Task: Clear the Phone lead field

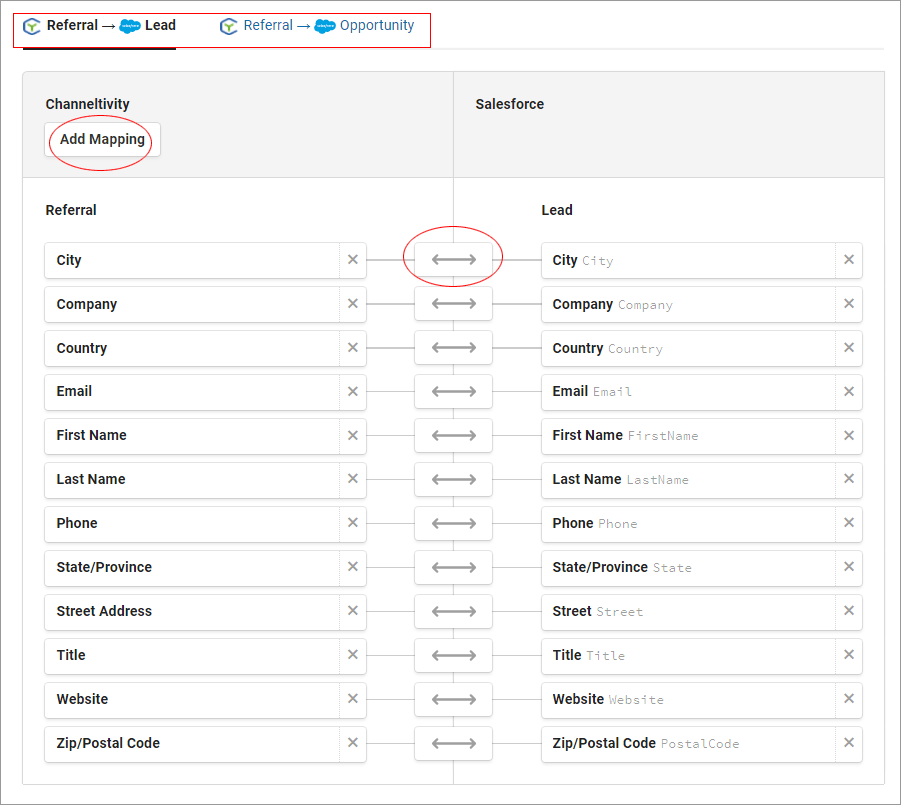Action: pos(849,523)
